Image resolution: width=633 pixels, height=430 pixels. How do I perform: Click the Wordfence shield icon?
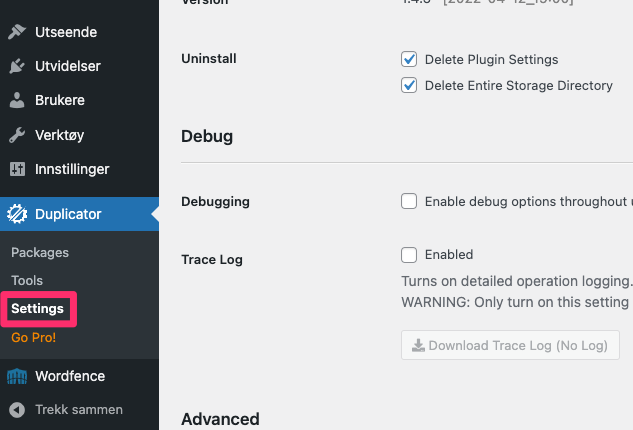[x=17, y=376]
